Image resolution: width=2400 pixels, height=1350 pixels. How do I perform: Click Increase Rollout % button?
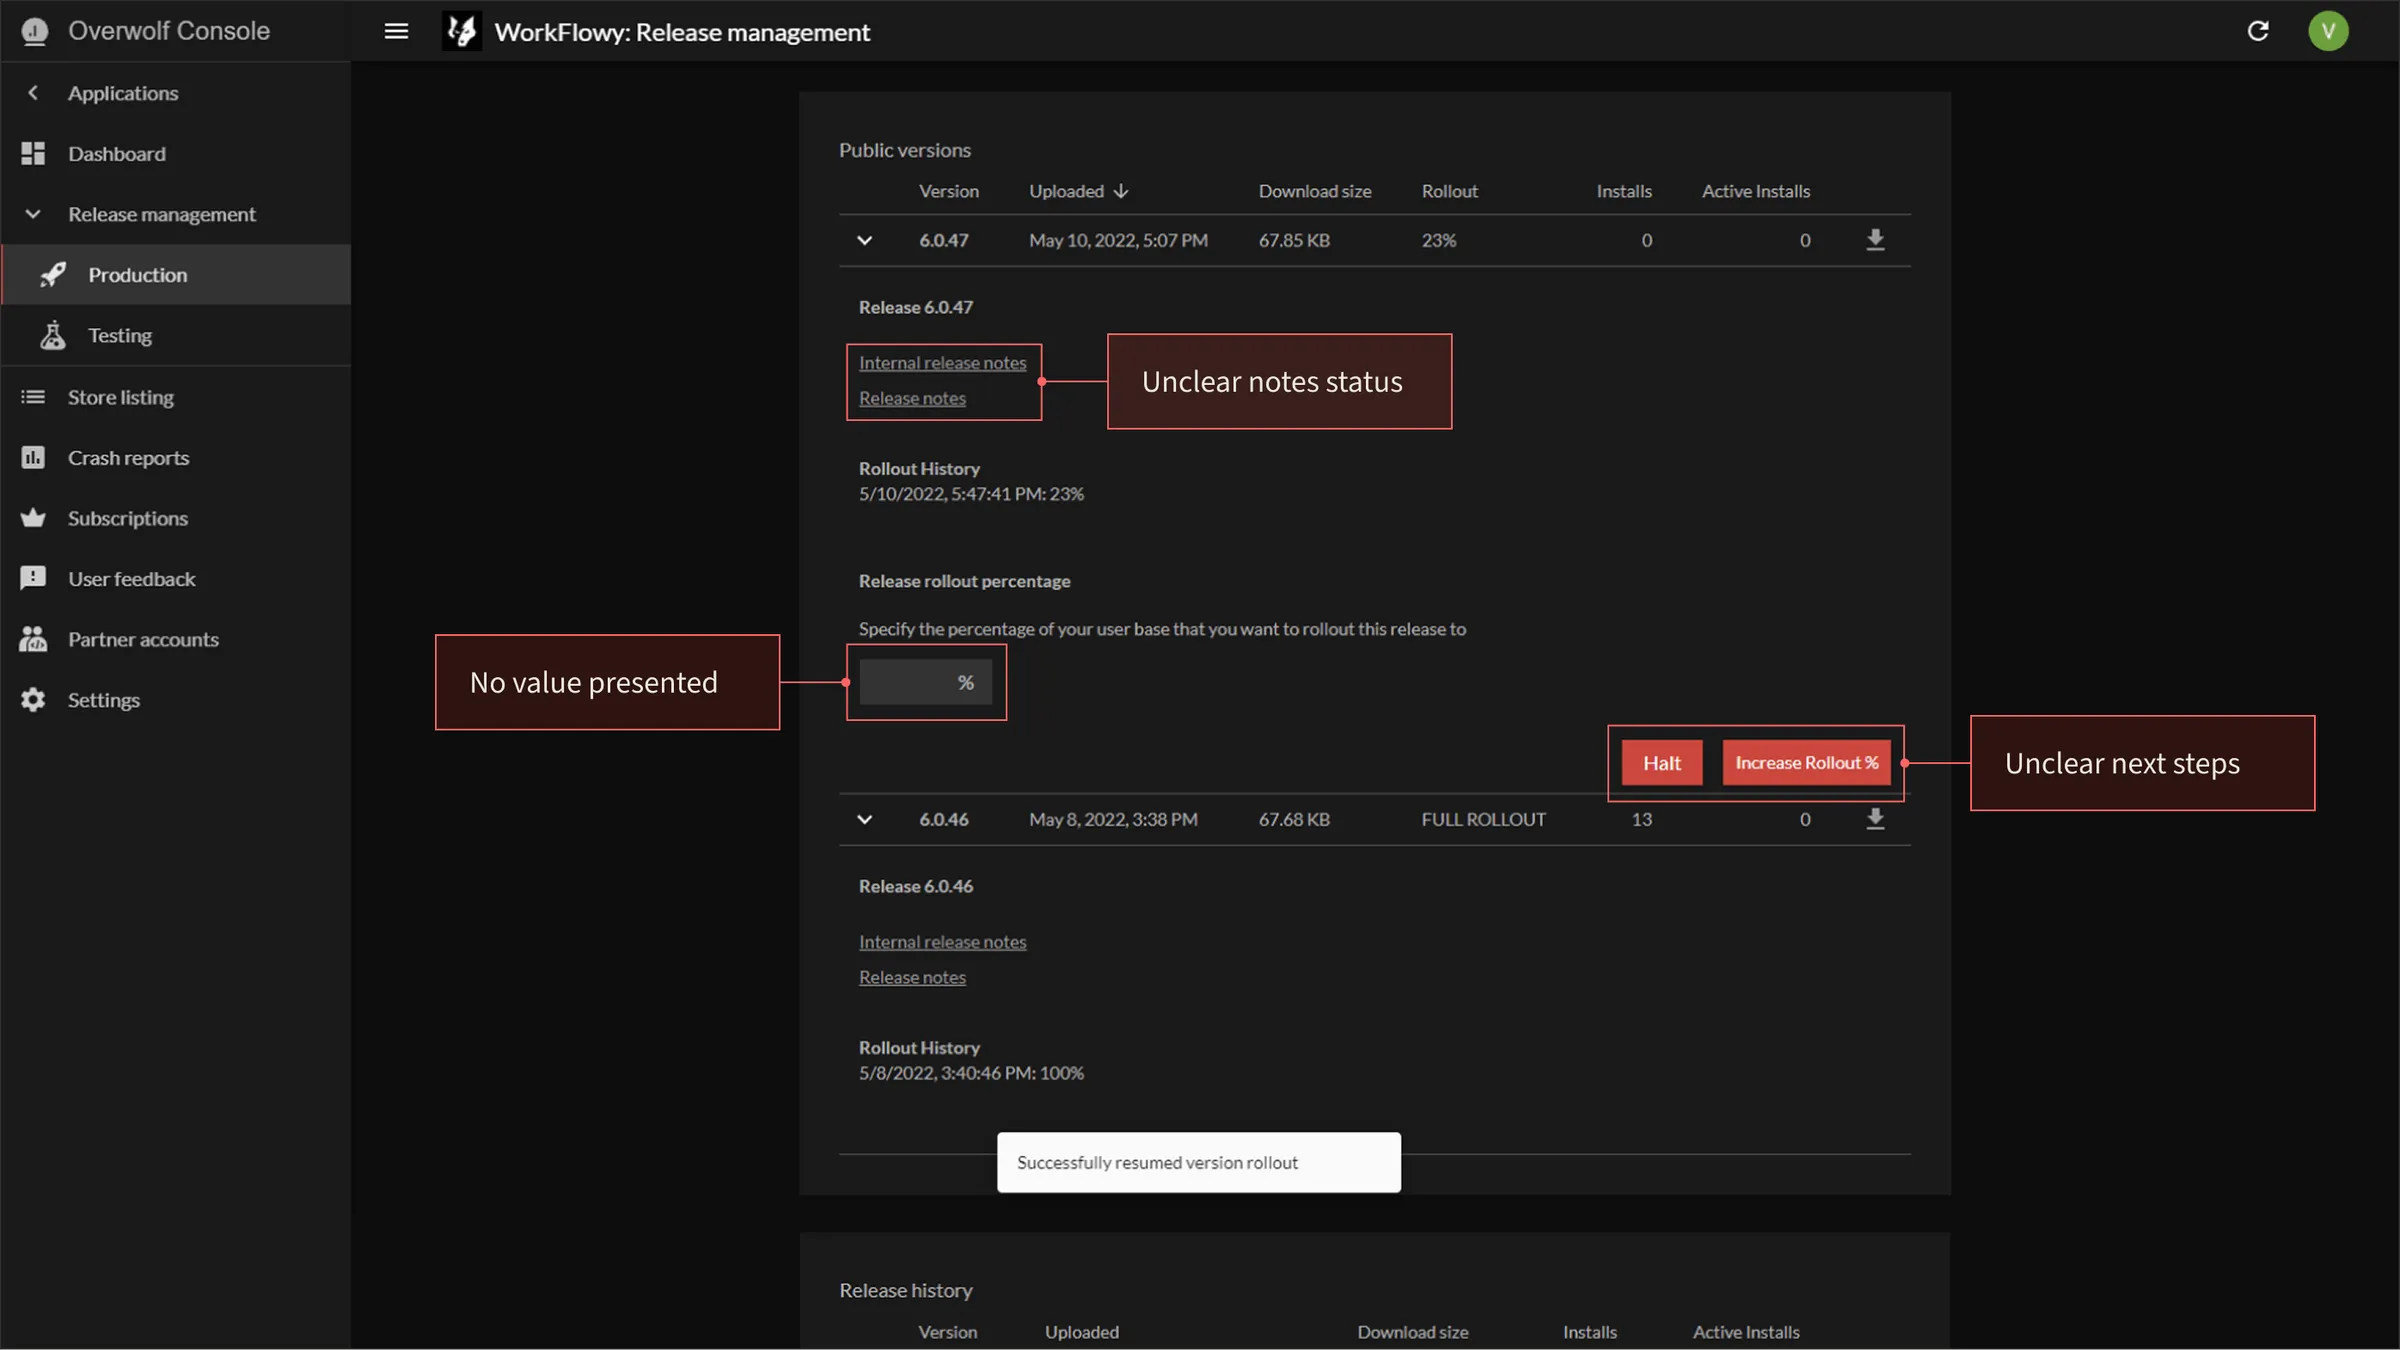point(1806,763)
